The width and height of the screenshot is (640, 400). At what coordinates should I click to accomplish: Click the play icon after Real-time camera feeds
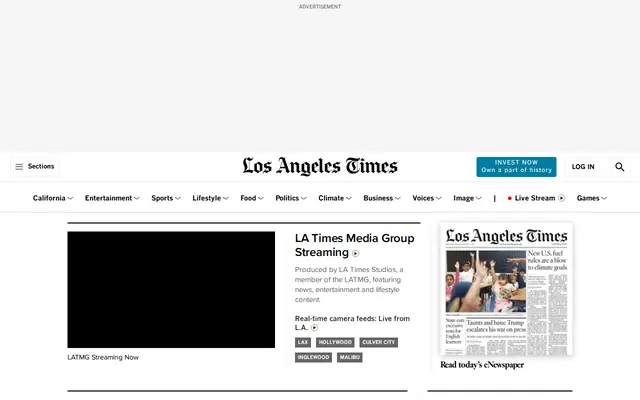point(314,327)
